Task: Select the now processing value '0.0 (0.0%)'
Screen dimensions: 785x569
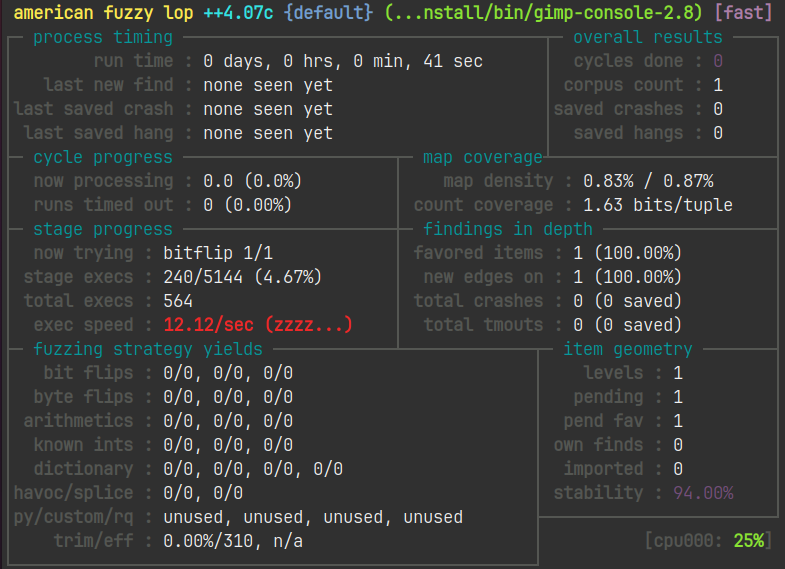Action: (x=252, y=181)
